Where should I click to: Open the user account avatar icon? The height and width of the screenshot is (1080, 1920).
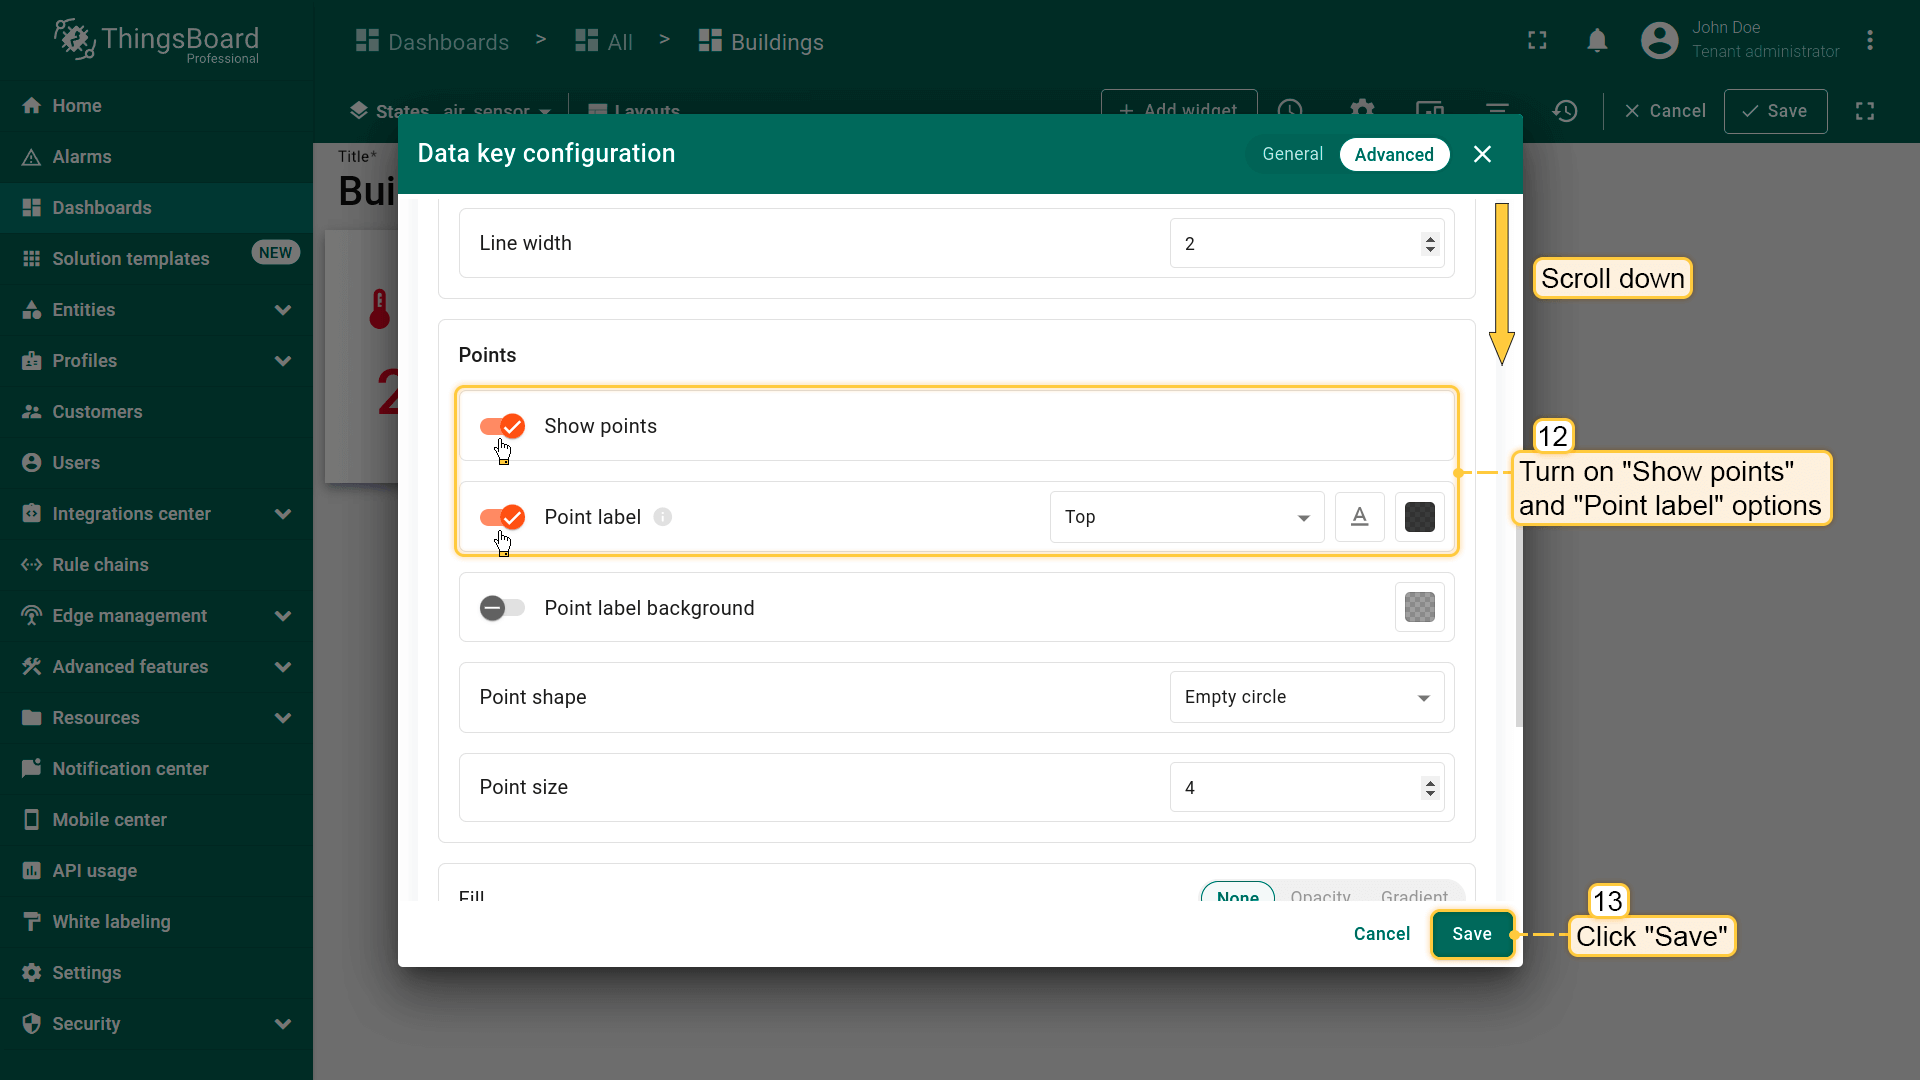(x=1659, y=41)
